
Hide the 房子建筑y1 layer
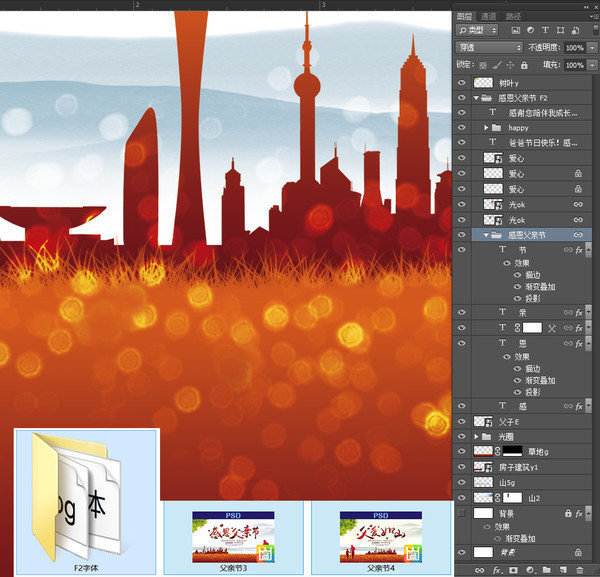[x=462, y=467]
